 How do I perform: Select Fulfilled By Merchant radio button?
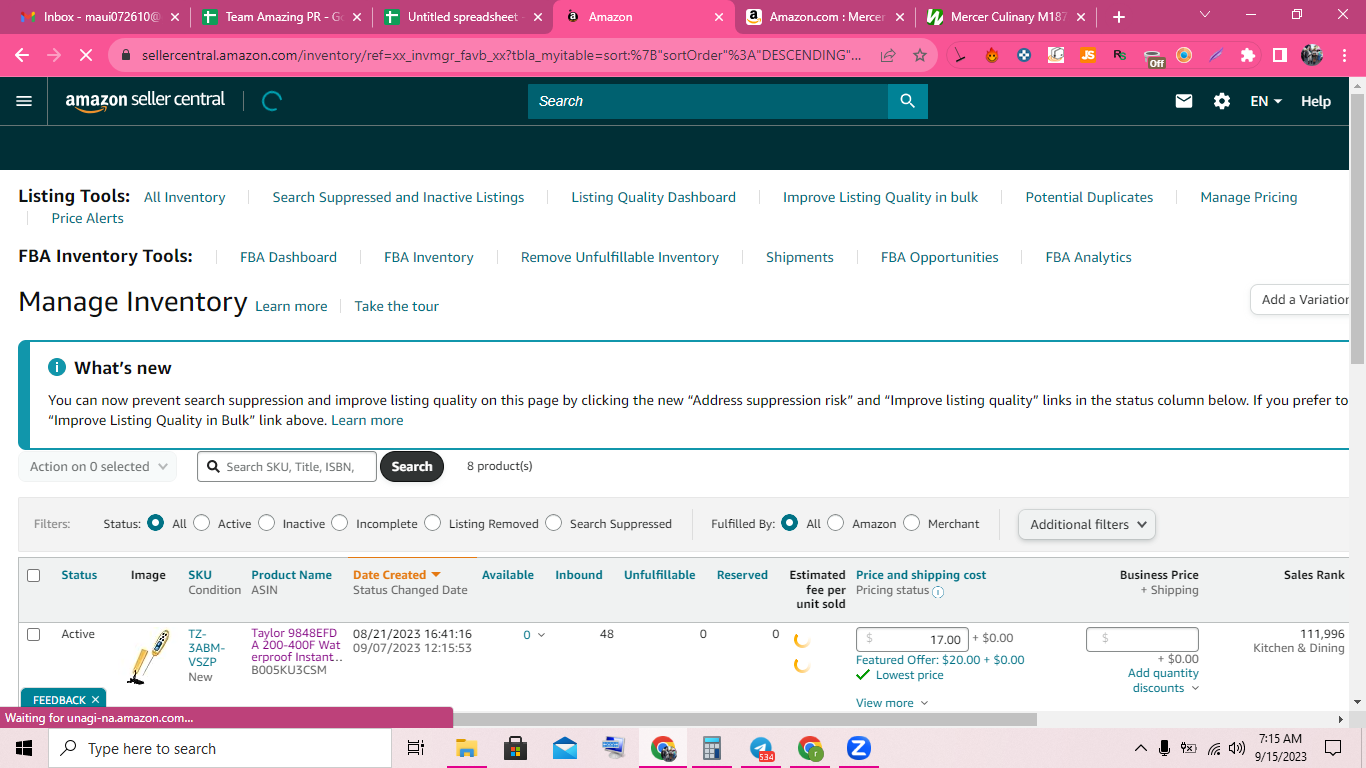point(912,523)
